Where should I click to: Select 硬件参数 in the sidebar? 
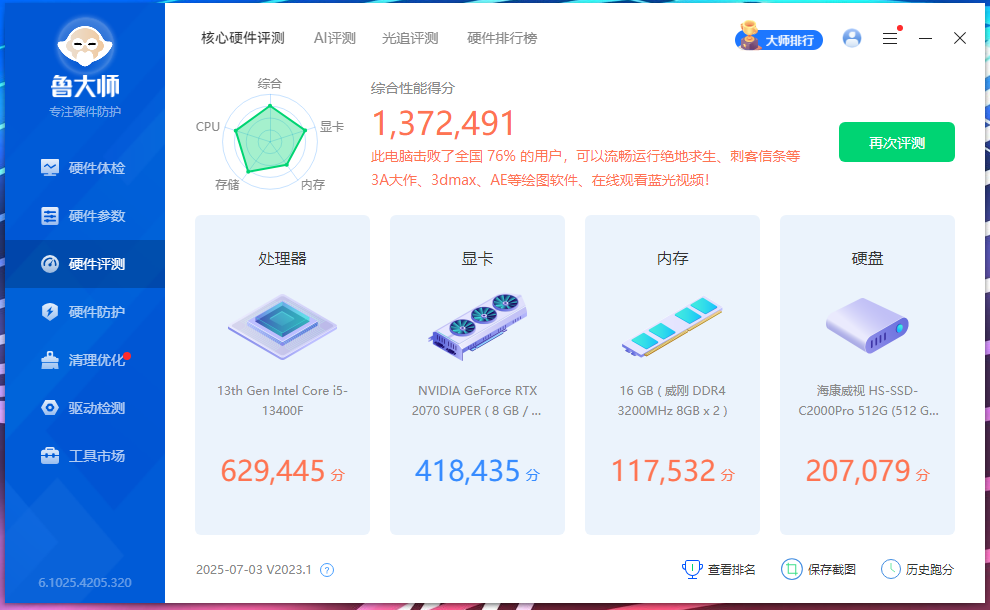85,216
